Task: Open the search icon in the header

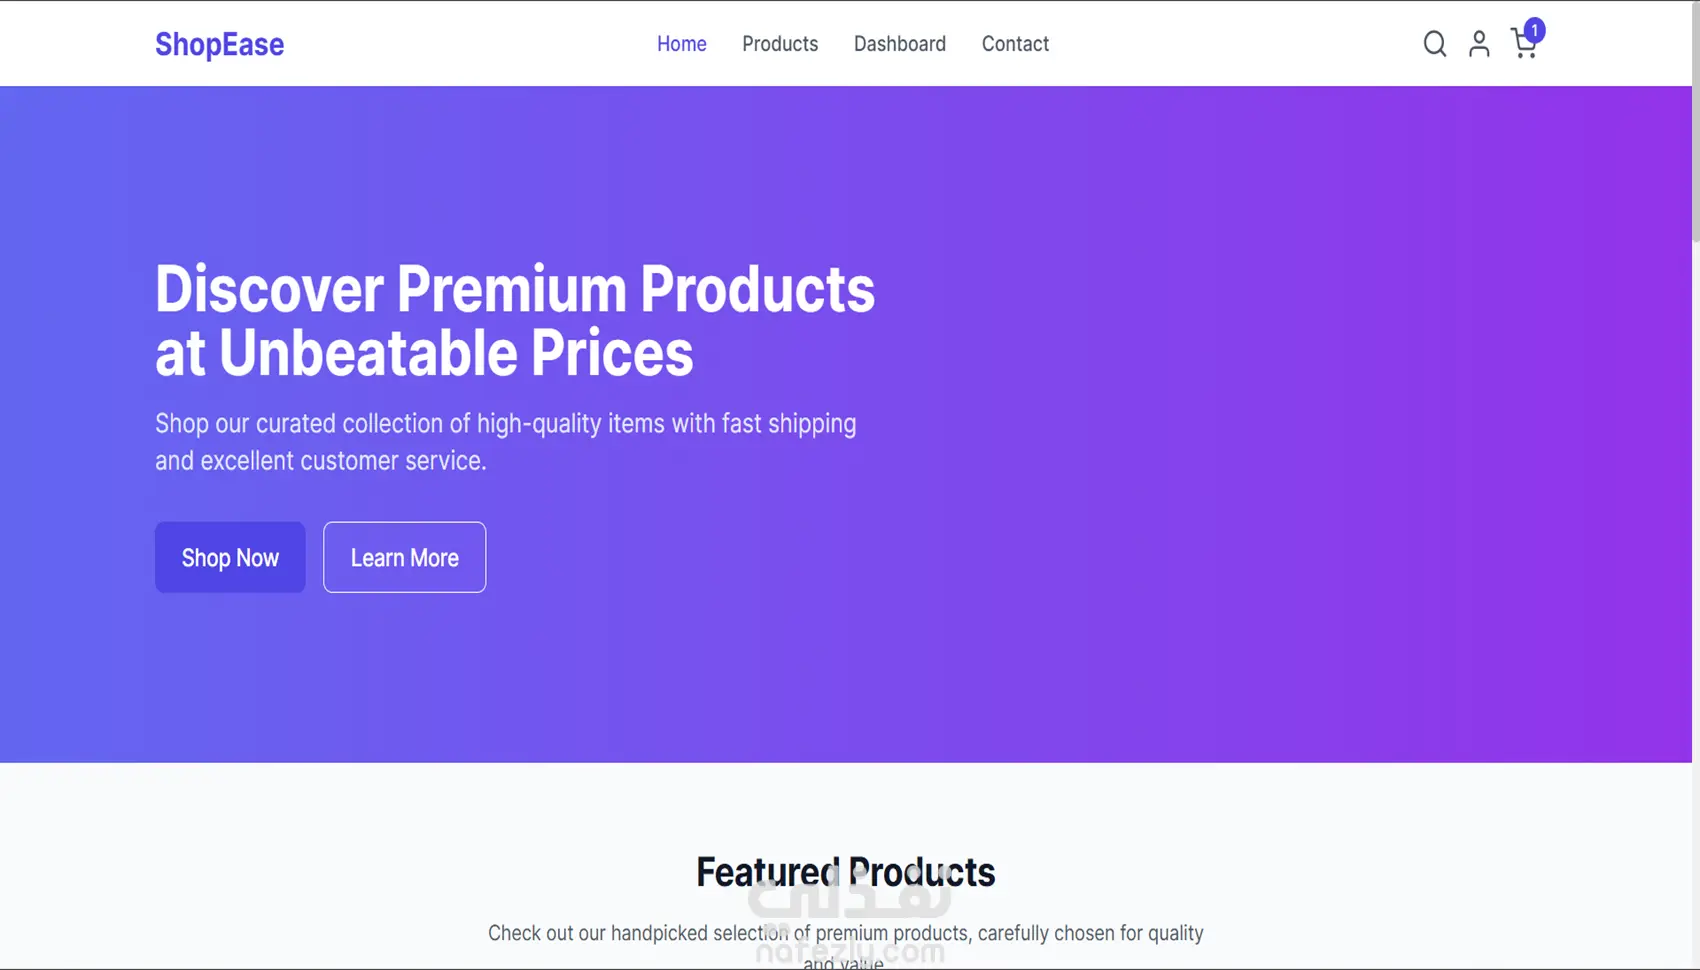Action: point(1435,44)
